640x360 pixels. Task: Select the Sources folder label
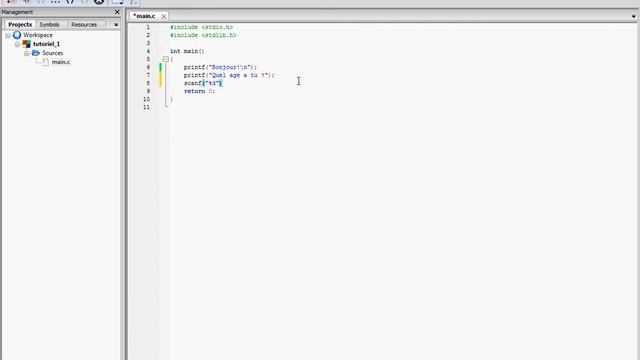click(53, 53)
